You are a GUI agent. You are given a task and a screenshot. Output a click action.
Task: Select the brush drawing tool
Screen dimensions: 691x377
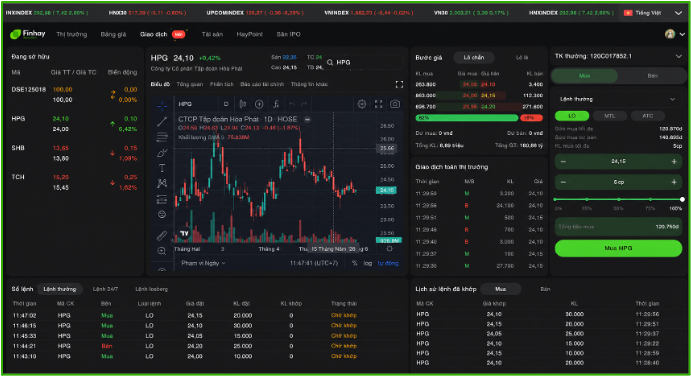pyautogui.click(x=162, y=153)
